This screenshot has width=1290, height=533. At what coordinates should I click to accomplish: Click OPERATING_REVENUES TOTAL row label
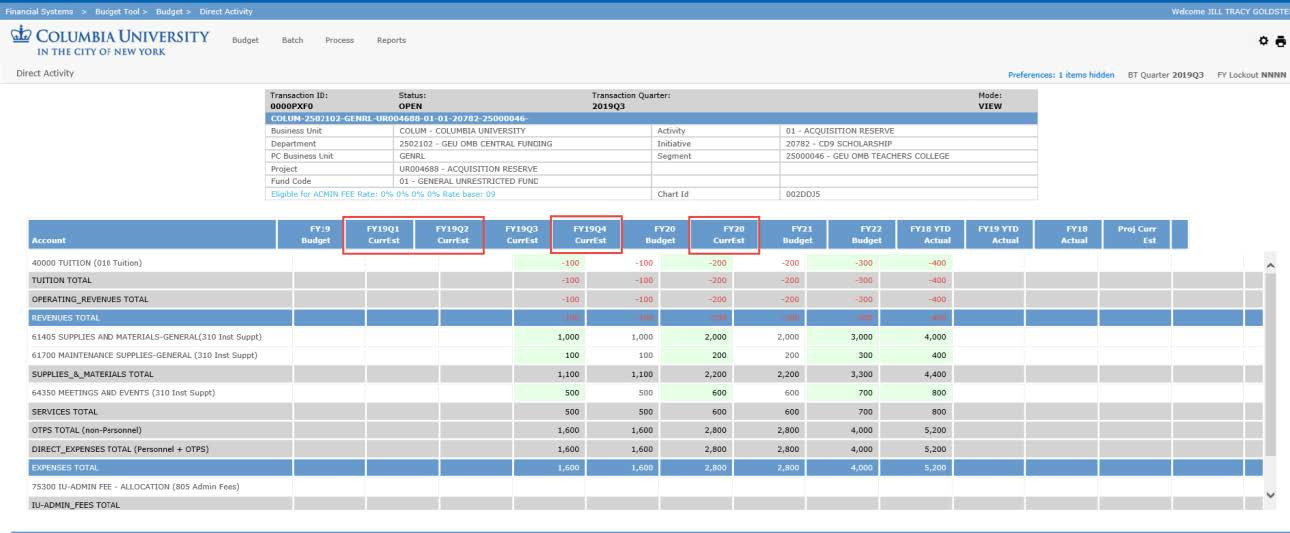tap(90, 299)
